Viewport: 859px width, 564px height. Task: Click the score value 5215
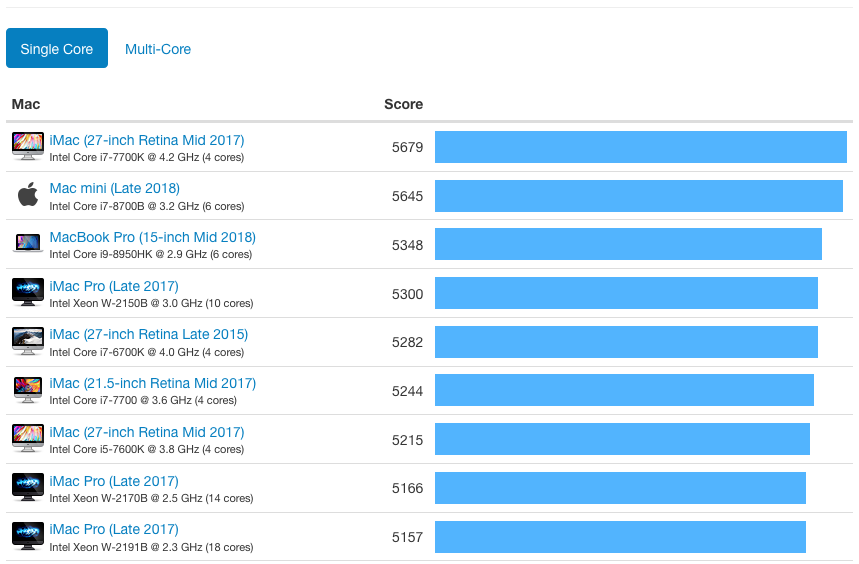[407, 440]
